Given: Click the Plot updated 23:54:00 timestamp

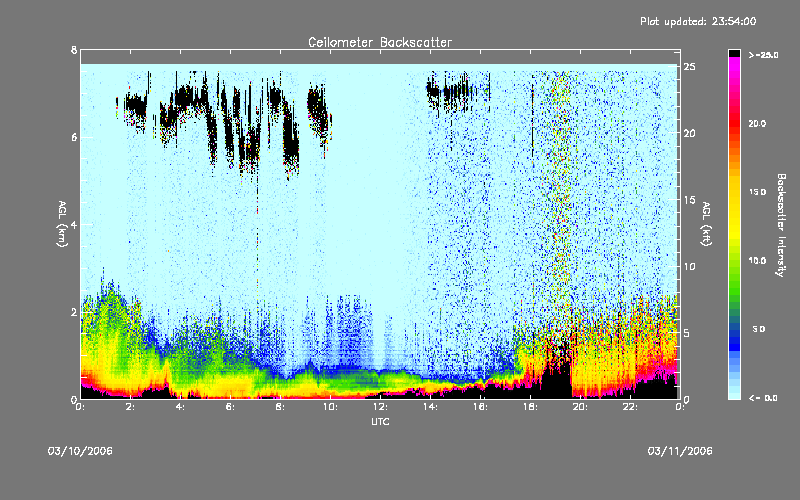Looking at the screenshot, I should 697,20.
